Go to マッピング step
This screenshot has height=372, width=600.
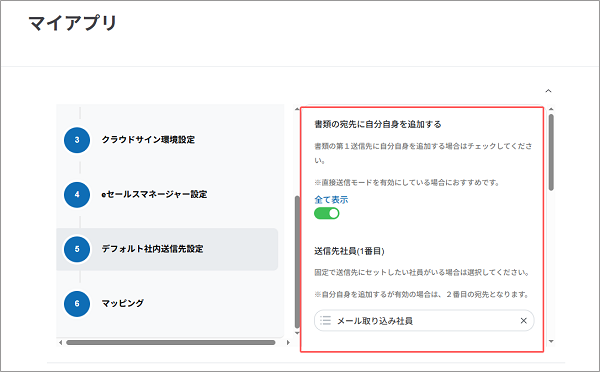tap(122, 303)
